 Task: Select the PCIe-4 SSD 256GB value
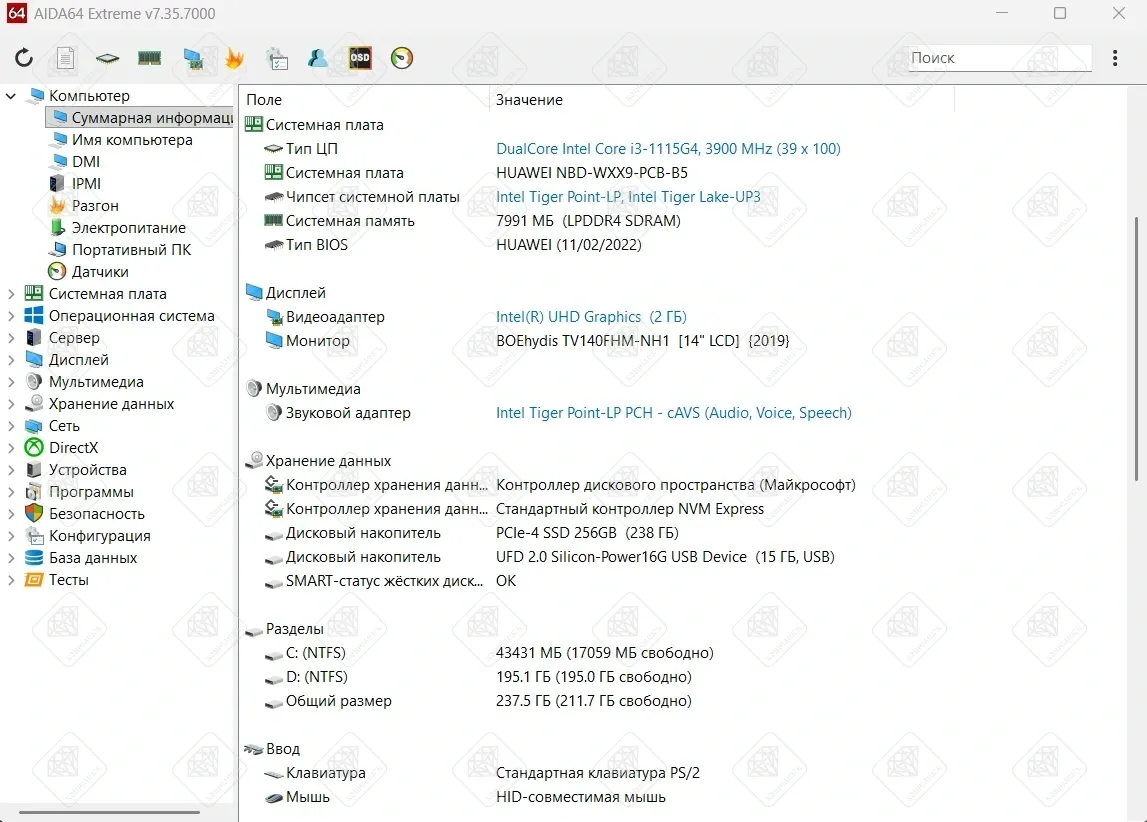(587, 533)
